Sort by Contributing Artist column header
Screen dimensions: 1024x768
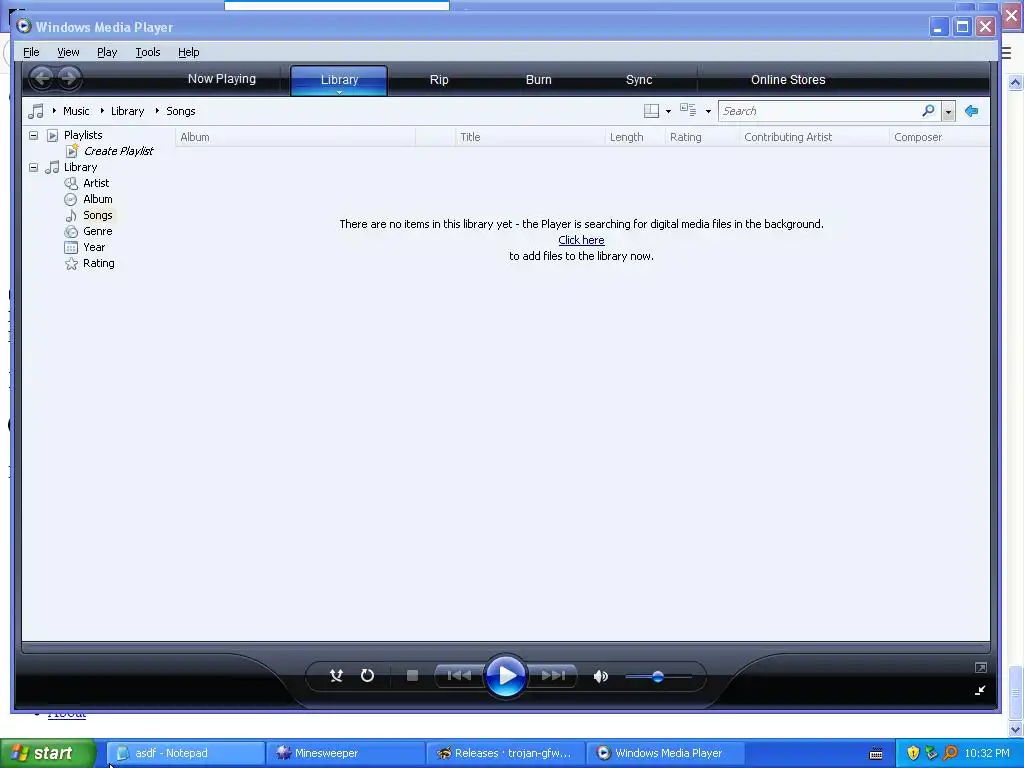pyautogui.click(x=814, y=137)
